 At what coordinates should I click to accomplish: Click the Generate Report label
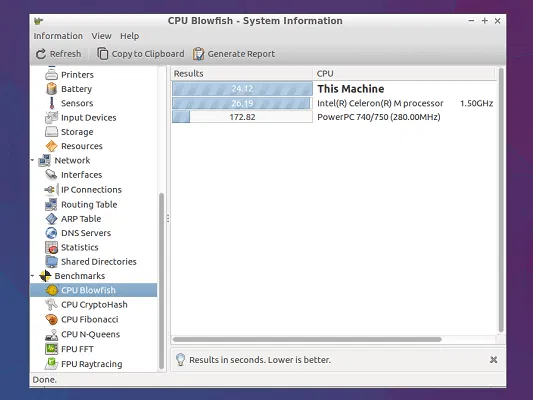tap(241, 54)
